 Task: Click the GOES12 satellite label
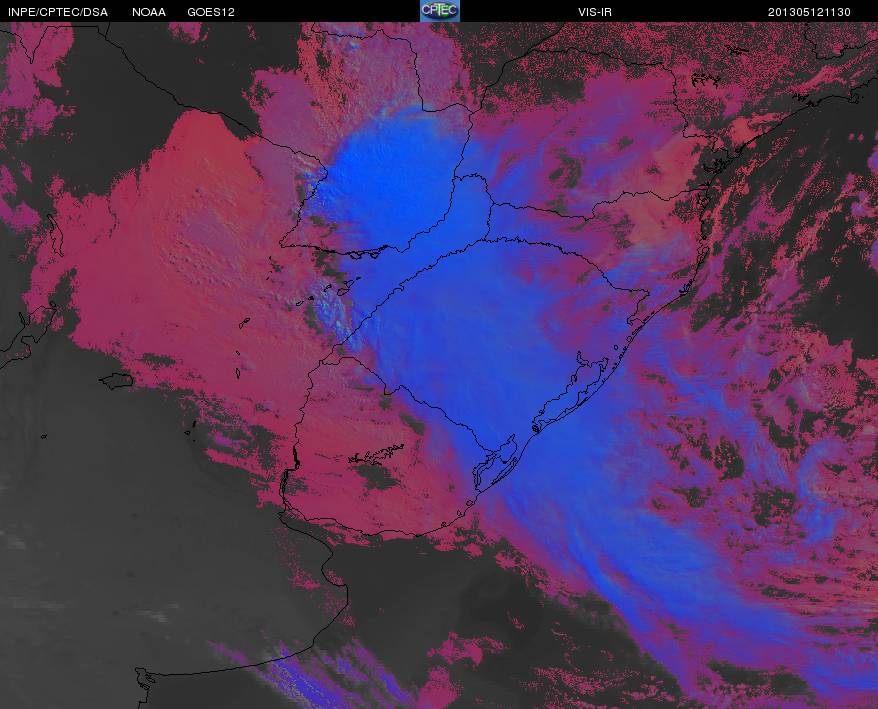[211, 12]
